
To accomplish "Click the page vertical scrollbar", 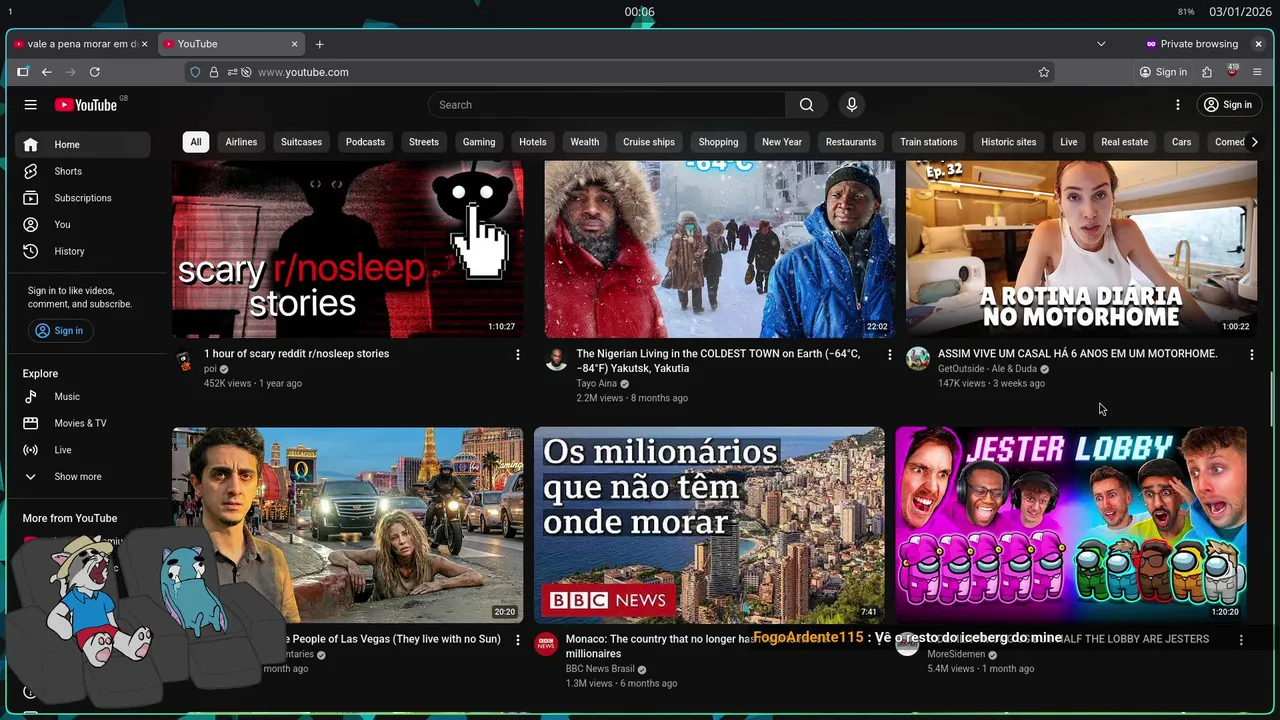I will (1271, 400).
